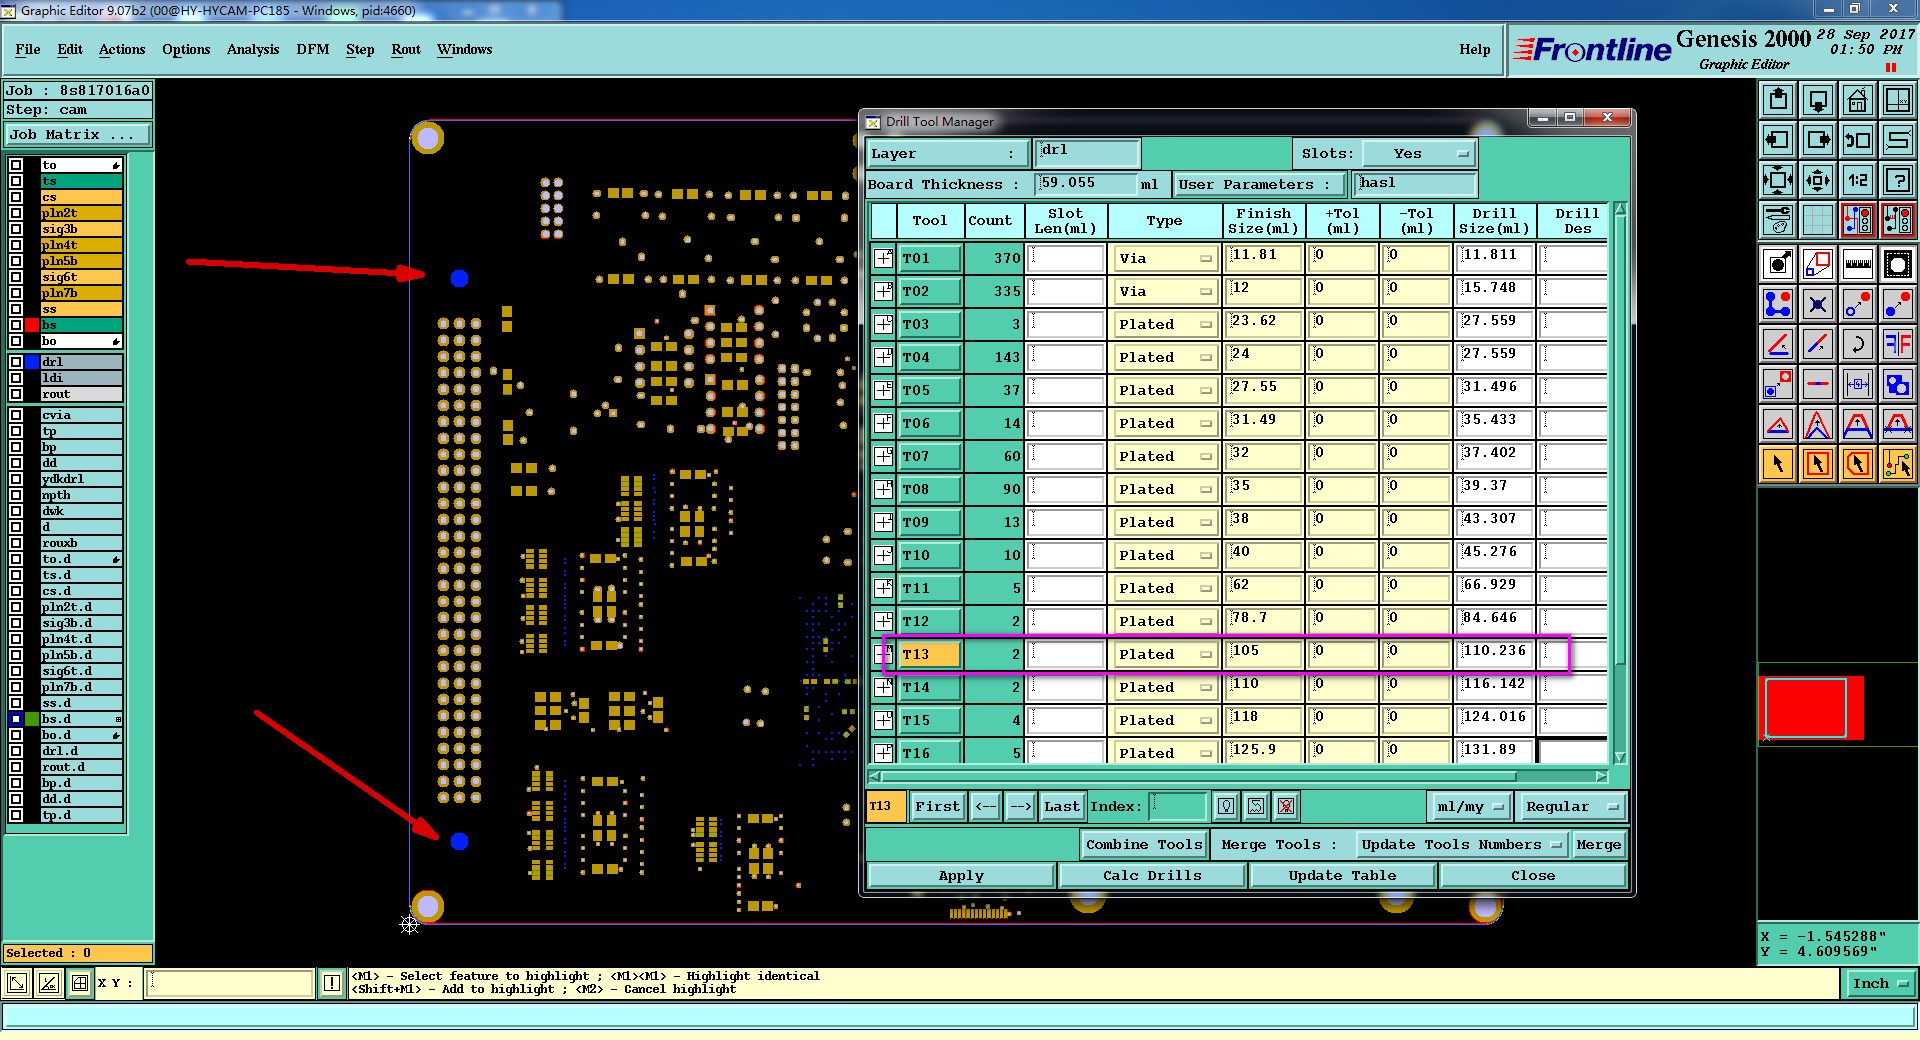Click the previous zoom undo view icon
Viewport: 1920px width, 1040px height.
click(x=1858, y=140)
